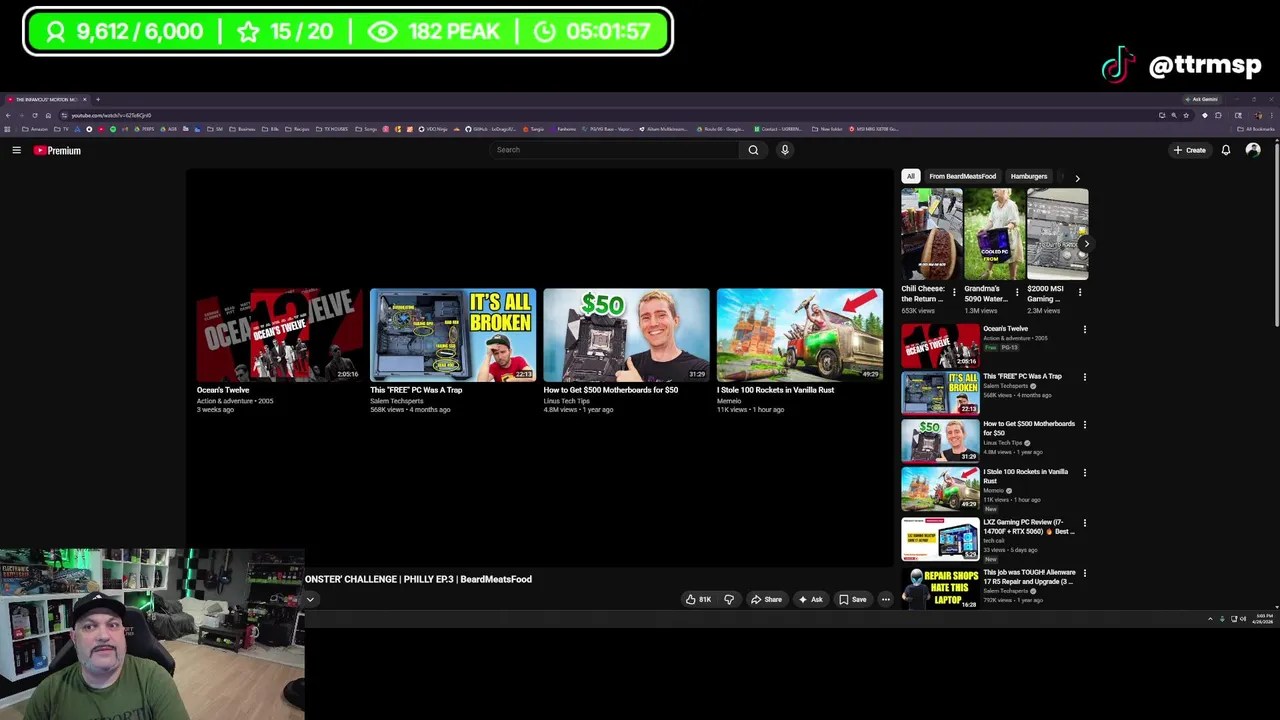Open options for 'LXZ Gaming PC Review' video
Image resolution: width=1280 pixels, height=720 pixels.
click(1085, 522)
